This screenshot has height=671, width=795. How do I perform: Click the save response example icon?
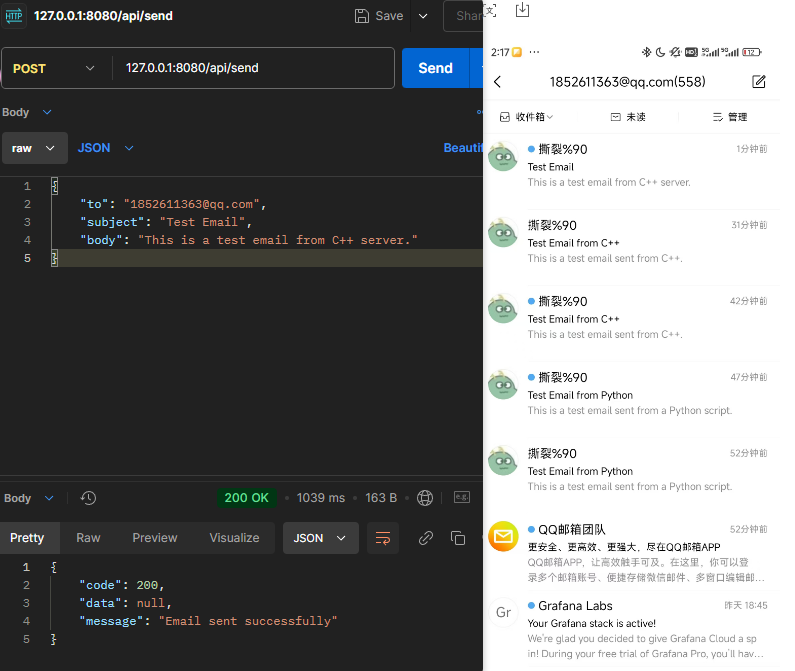[x=462, y=498]
